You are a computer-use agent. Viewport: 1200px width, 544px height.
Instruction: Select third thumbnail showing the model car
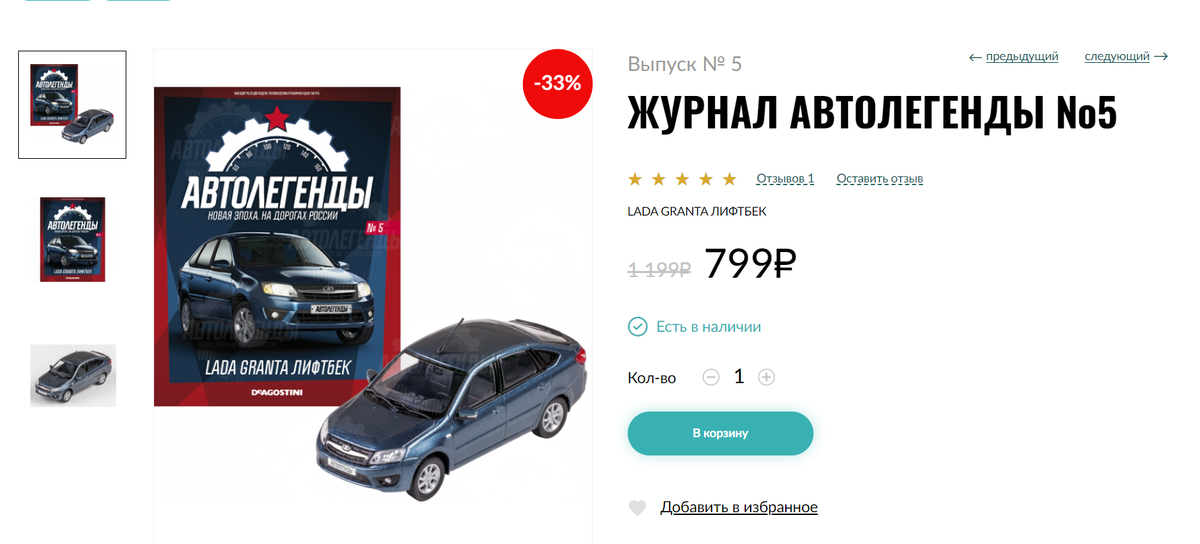point(73,376)
